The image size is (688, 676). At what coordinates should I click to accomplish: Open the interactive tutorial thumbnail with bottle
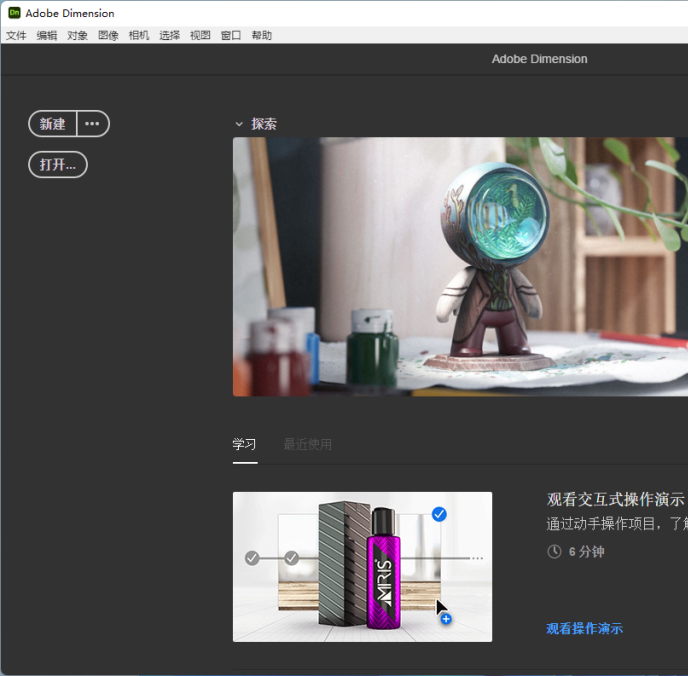click(362, 567)
